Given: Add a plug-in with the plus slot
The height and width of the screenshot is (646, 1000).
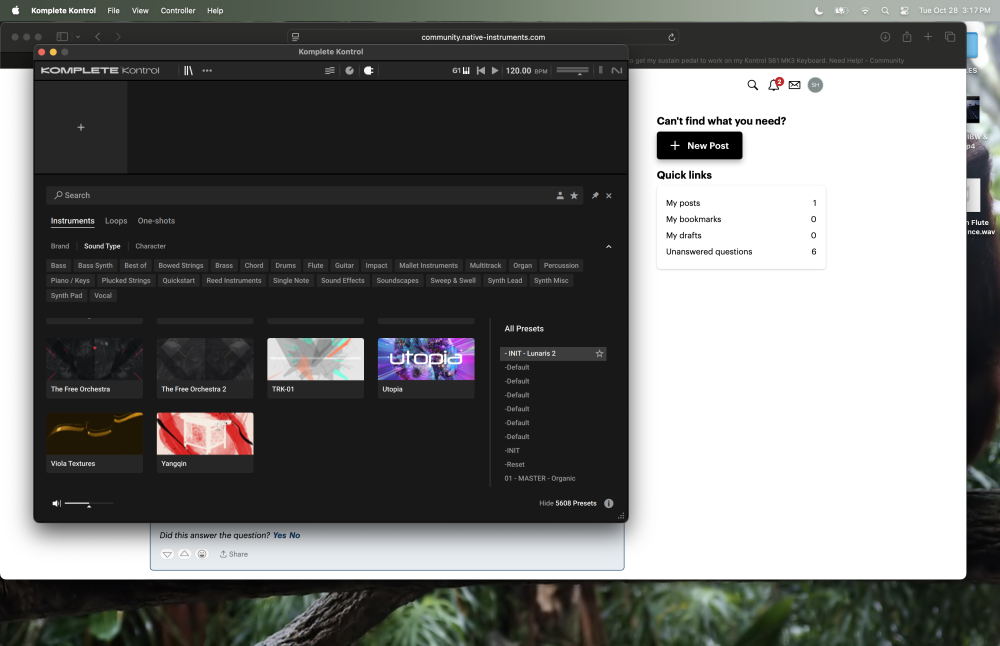Looking at the screenshot, I should point(81,128).
